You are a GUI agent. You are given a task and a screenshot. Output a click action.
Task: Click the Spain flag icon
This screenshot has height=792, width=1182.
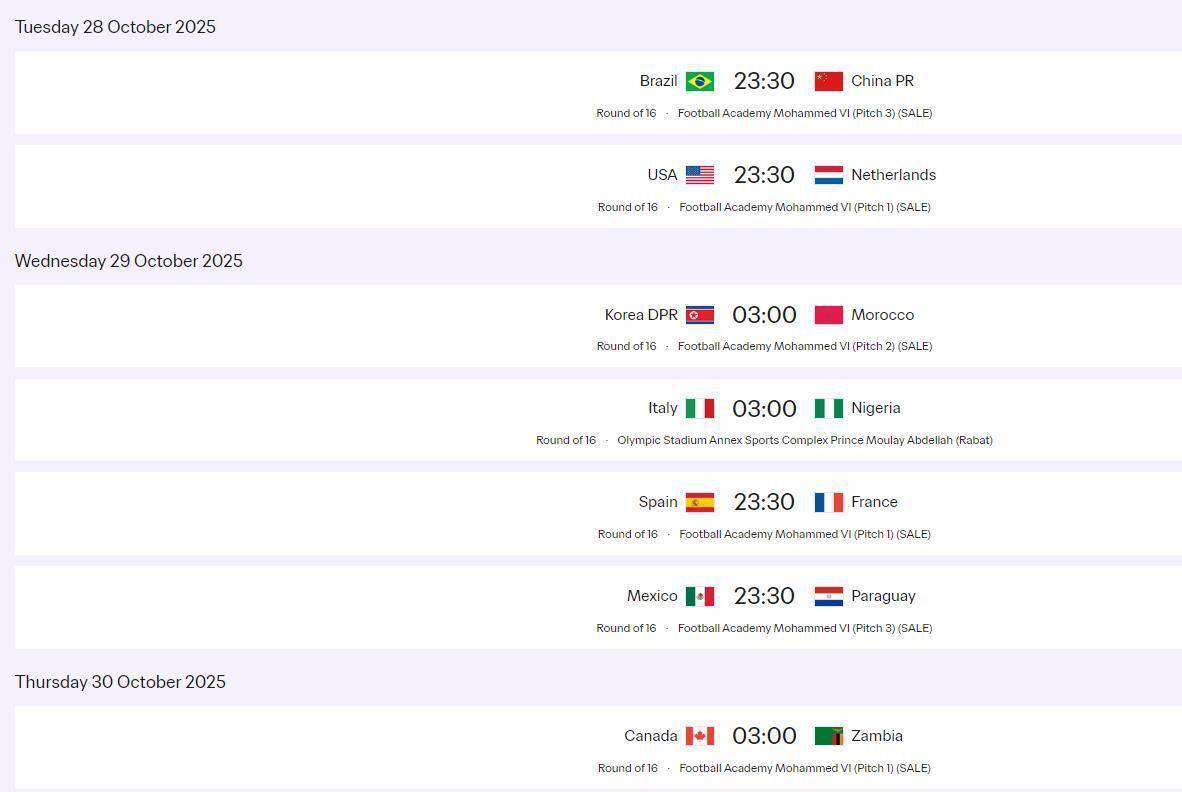coord(699,502)
